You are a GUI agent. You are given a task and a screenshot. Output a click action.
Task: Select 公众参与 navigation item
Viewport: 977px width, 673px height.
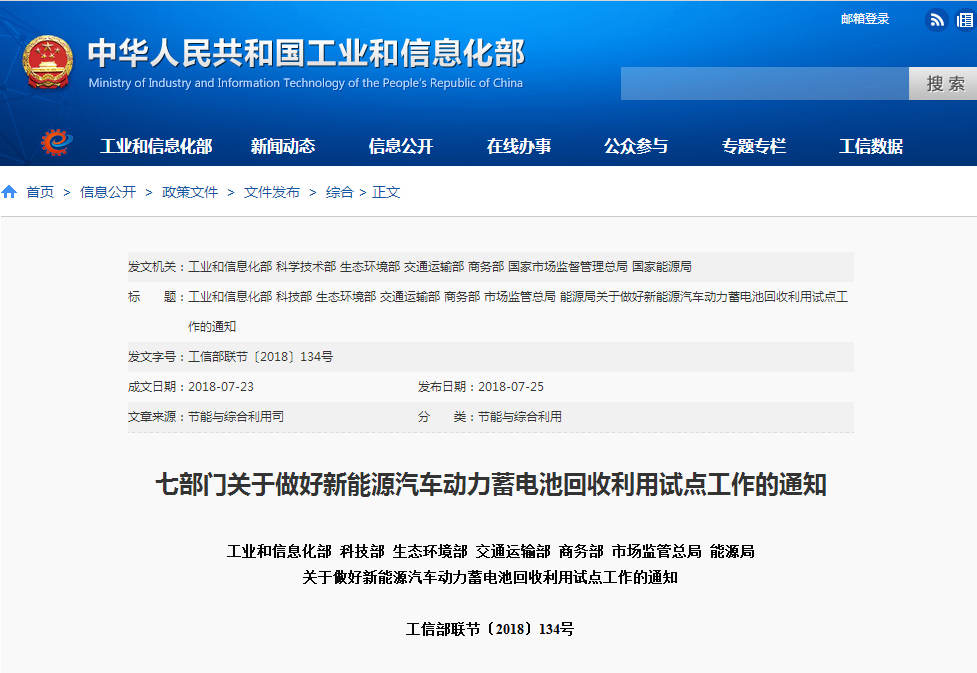pyautogui.click(x=635, y=146)
